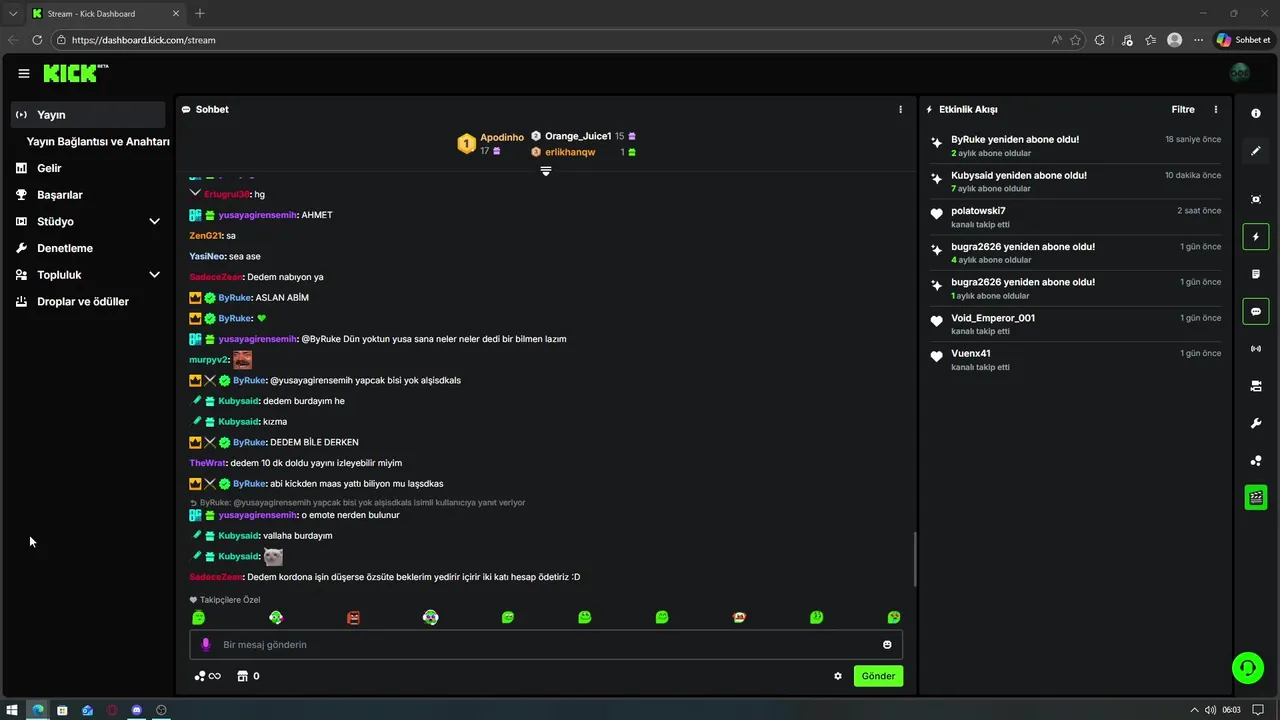Click the Kick logo
Screen dimensions: 1280x720
pos(76,73)
